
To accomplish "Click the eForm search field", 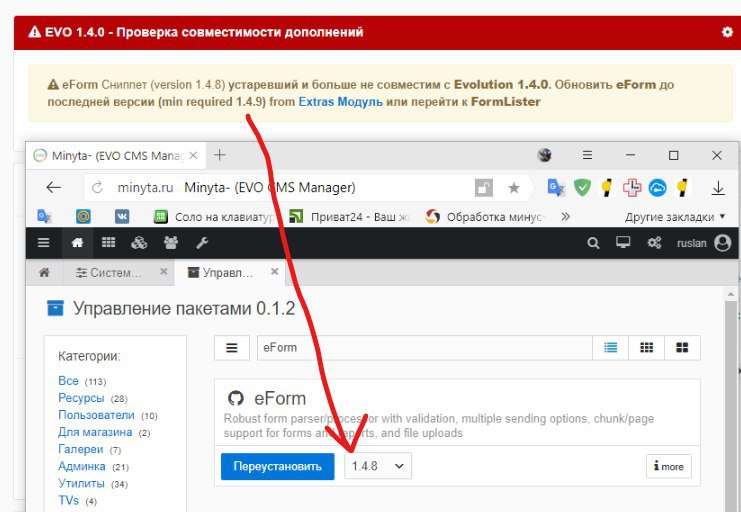I will 424,347.
